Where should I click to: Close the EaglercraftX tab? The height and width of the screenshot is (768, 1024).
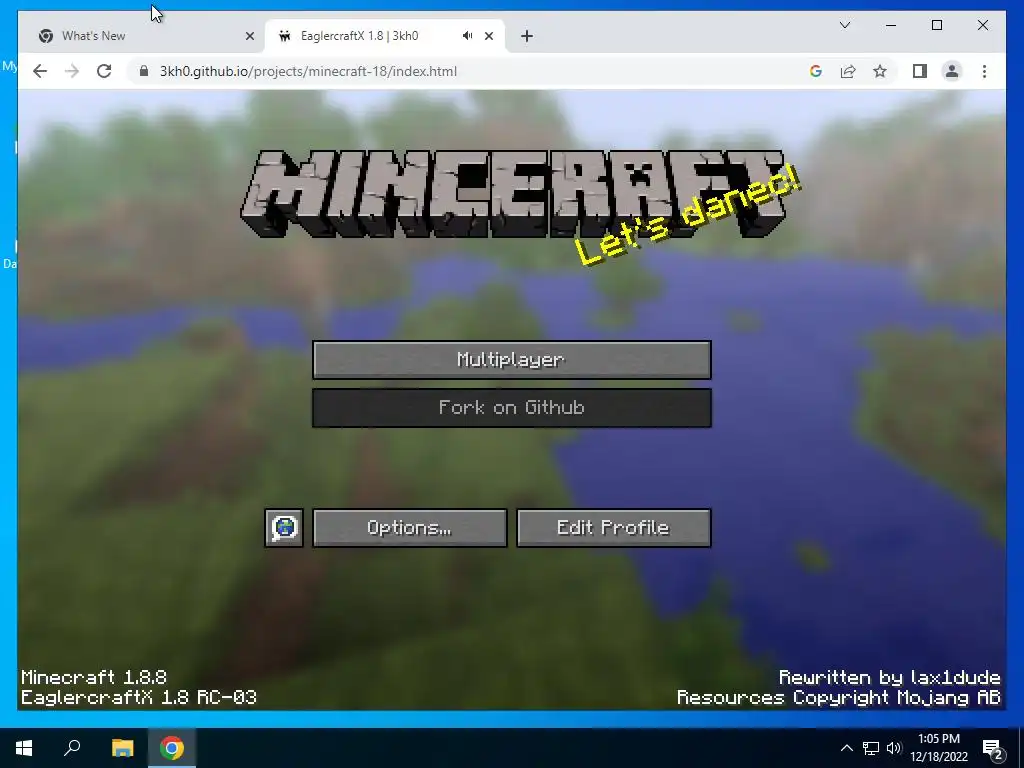488,36
